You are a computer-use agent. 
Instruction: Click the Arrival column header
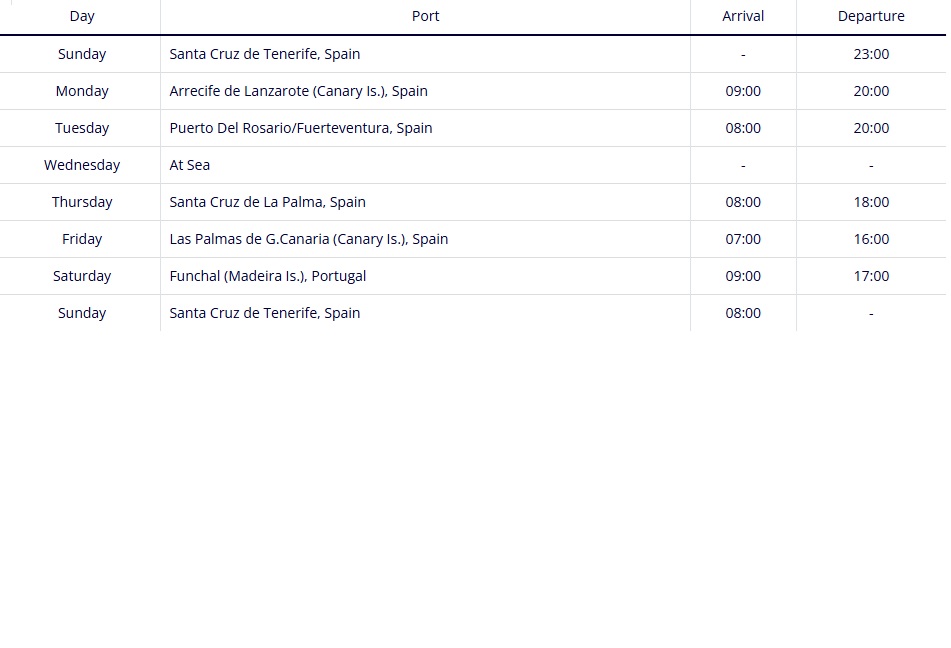tap(743, 16)
